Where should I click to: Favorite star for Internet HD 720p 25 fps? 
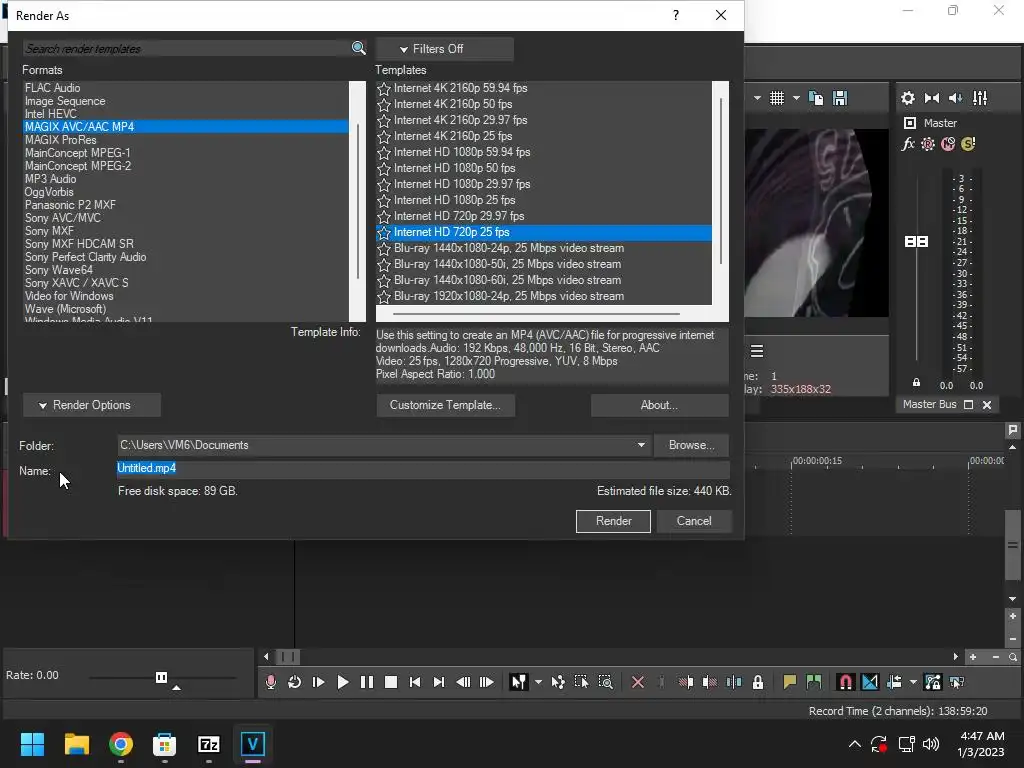pos(384,232)
